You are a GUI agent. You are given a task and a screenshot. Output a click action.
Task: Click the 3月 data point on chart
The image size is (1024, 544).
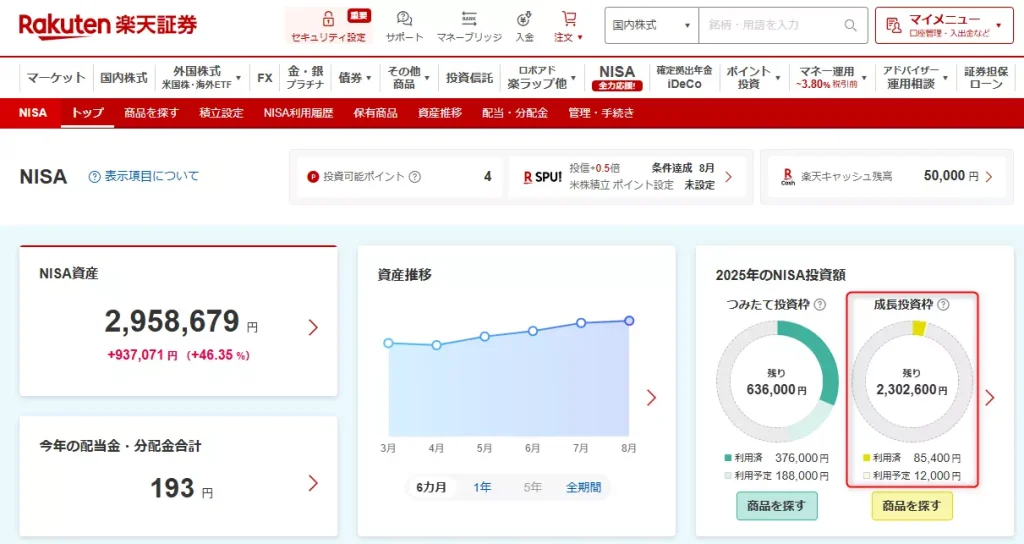click(389, 343)
